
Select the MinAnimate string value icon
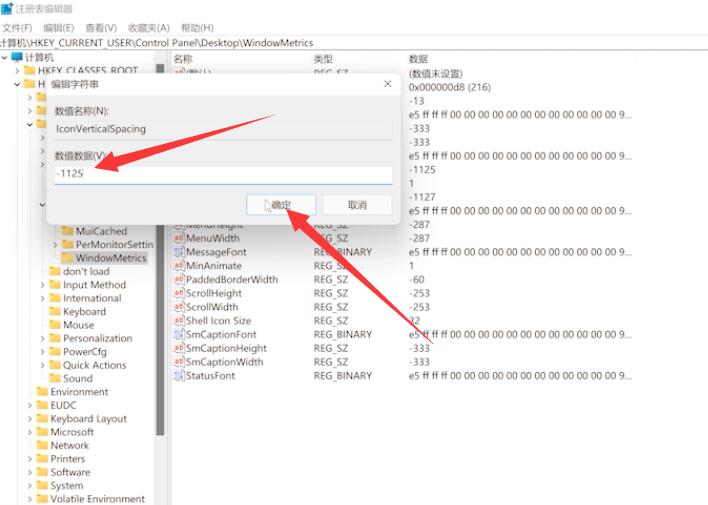click(179, 267)
